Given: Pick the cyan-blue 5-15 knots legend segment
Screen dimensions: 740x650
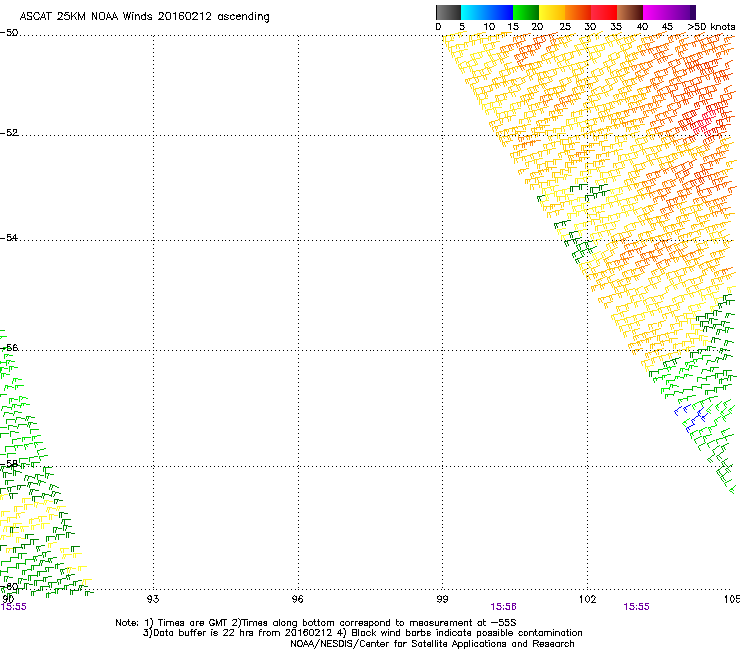Looking at the screenshot, I should coord(487,12).
